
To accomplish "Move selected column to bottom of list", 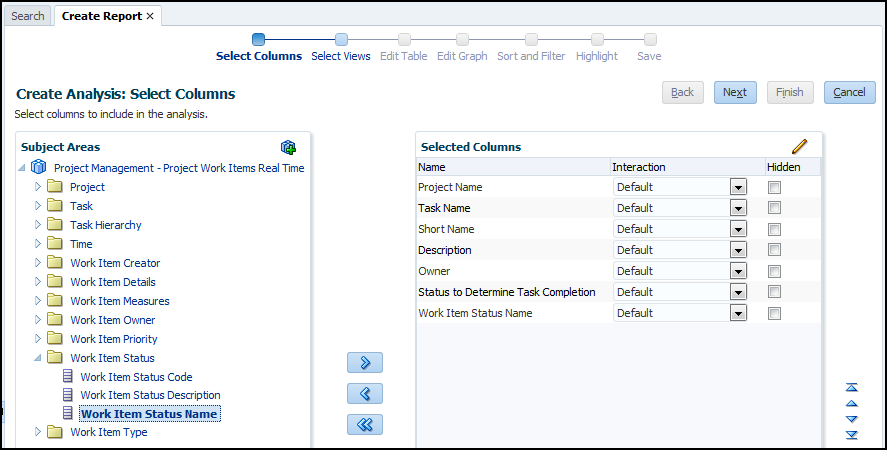I will 852,435.
